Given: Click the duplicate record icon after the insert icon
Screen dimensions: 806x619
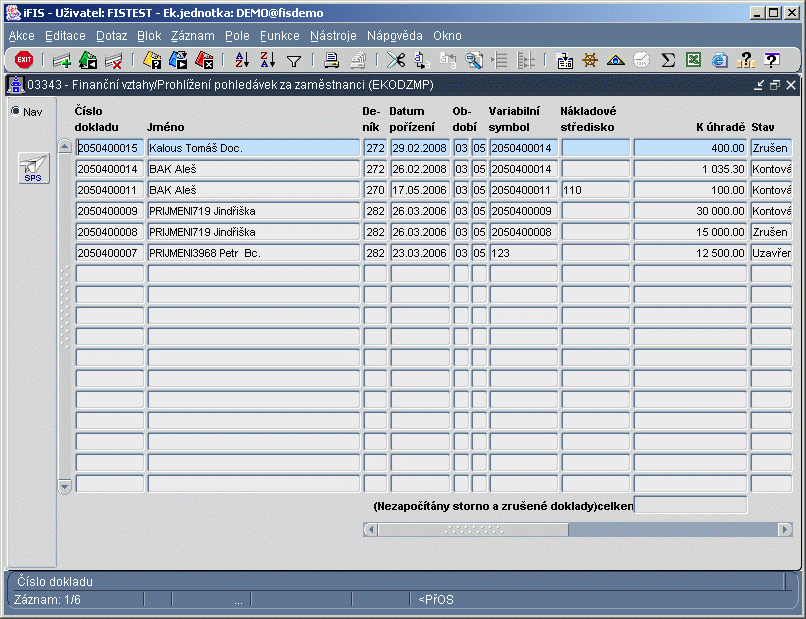Looking at the screenshot, I should point(88,60).
